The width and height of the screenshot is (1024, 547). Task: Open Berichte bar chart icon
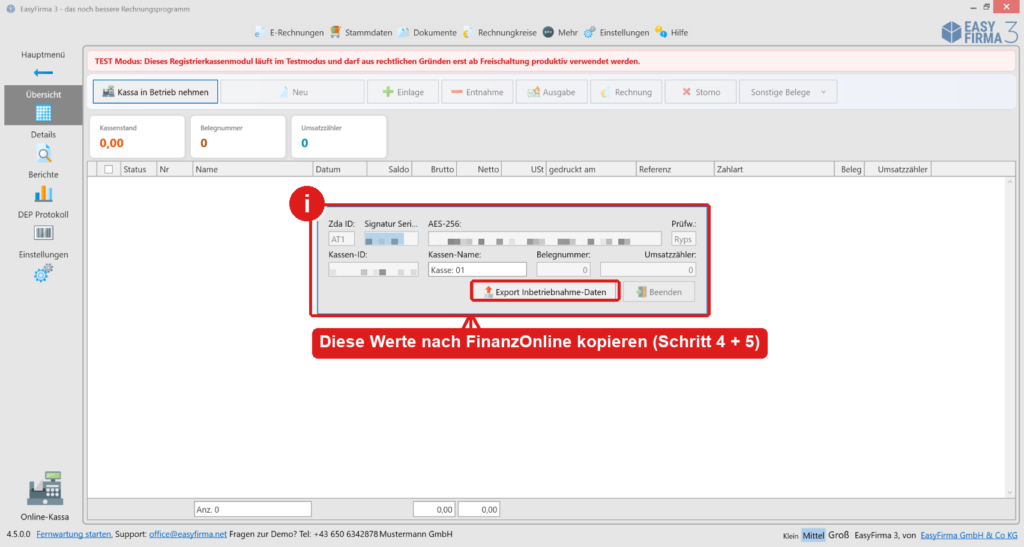pyautogui.click(x=44, y=194)
